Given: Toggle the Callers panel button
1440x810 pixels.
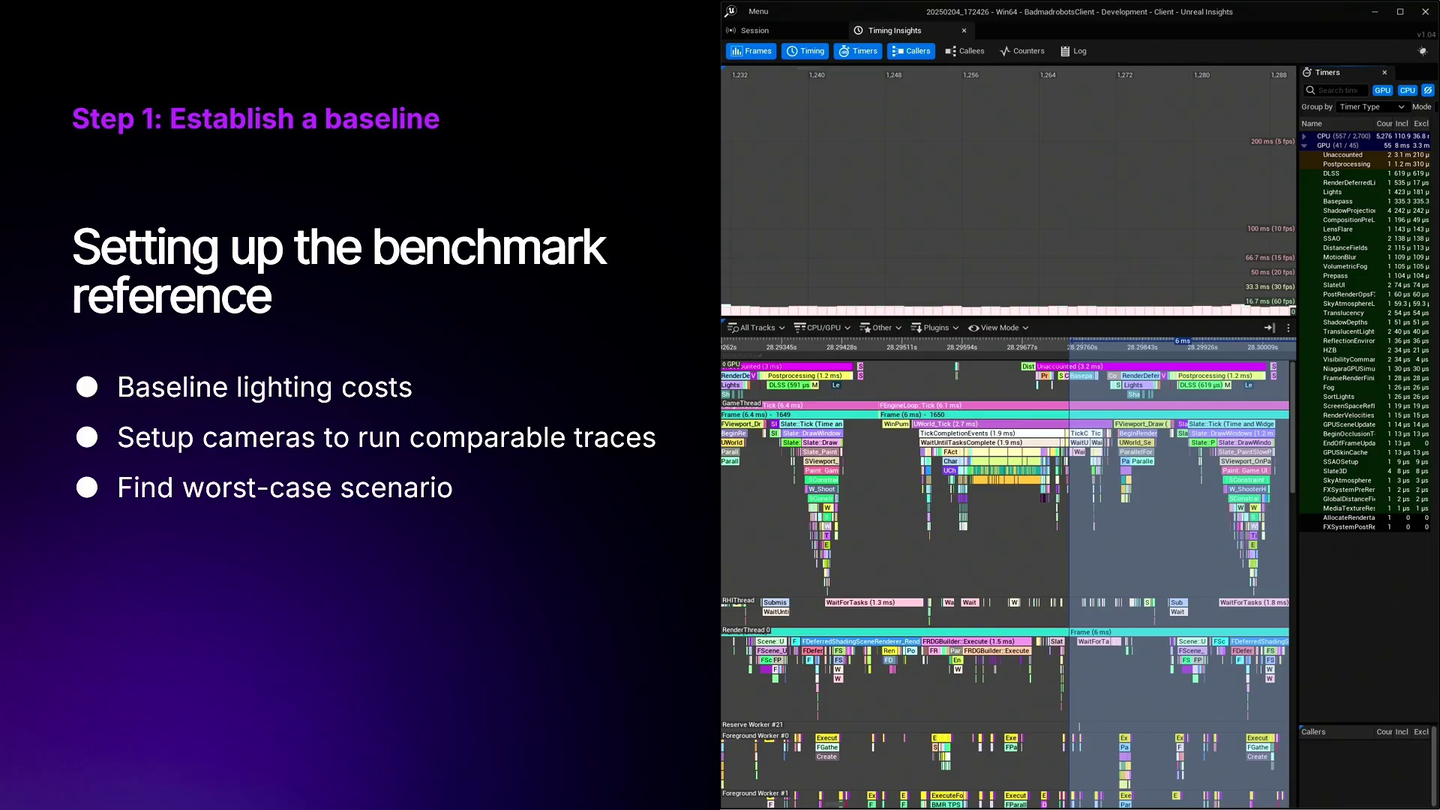Looking at the screenshot, I should click(911, 51).
